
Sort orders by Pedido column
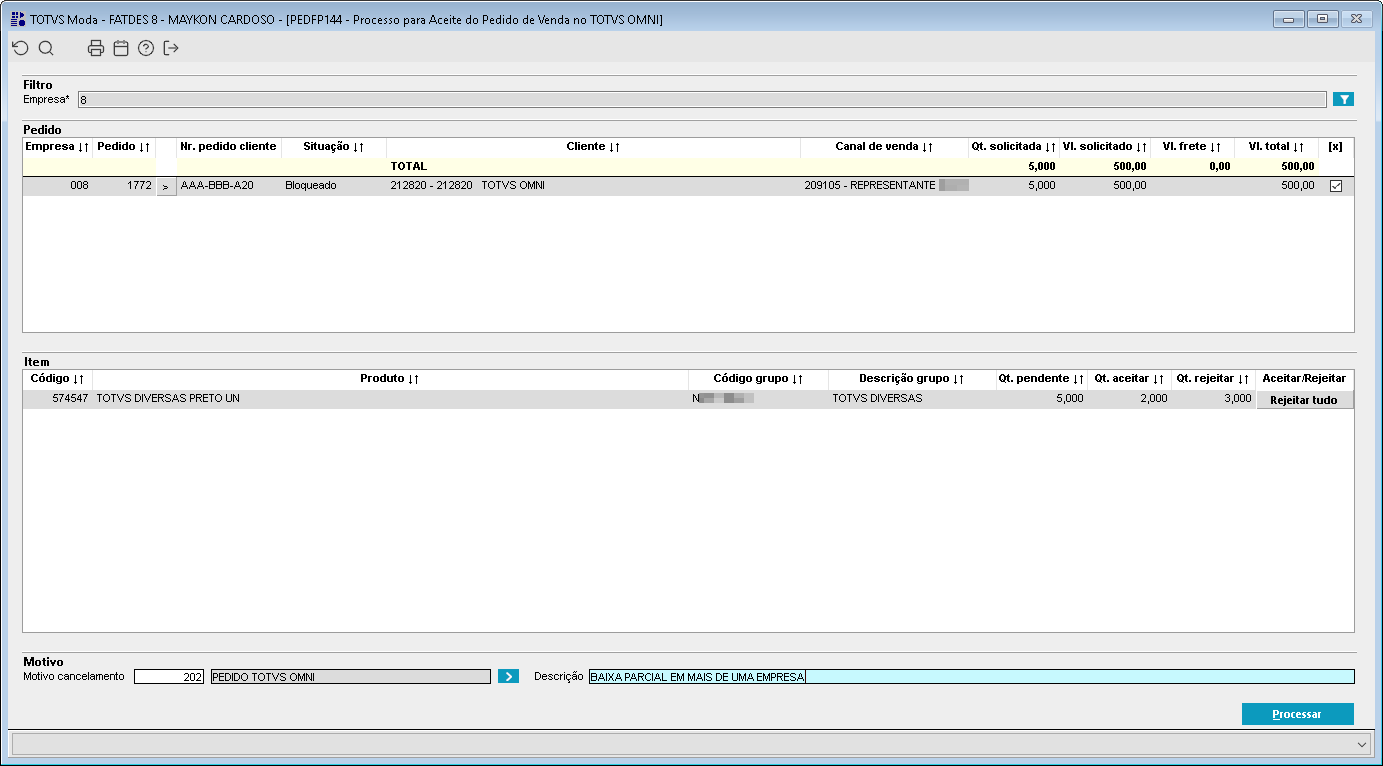tap(124, 147)
